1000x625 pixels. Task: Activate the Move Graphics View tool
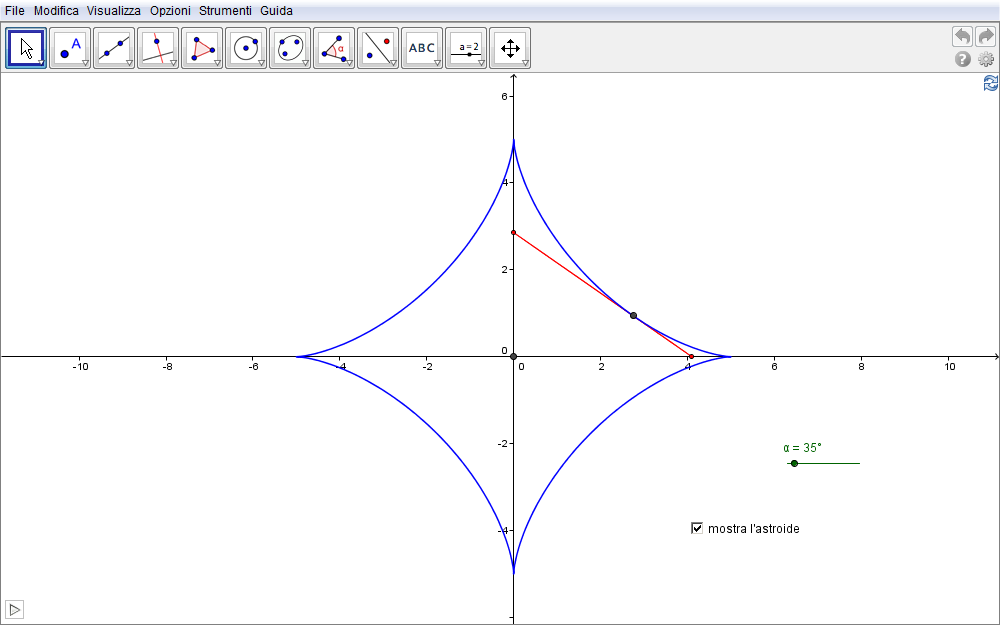tap(510, 48)
